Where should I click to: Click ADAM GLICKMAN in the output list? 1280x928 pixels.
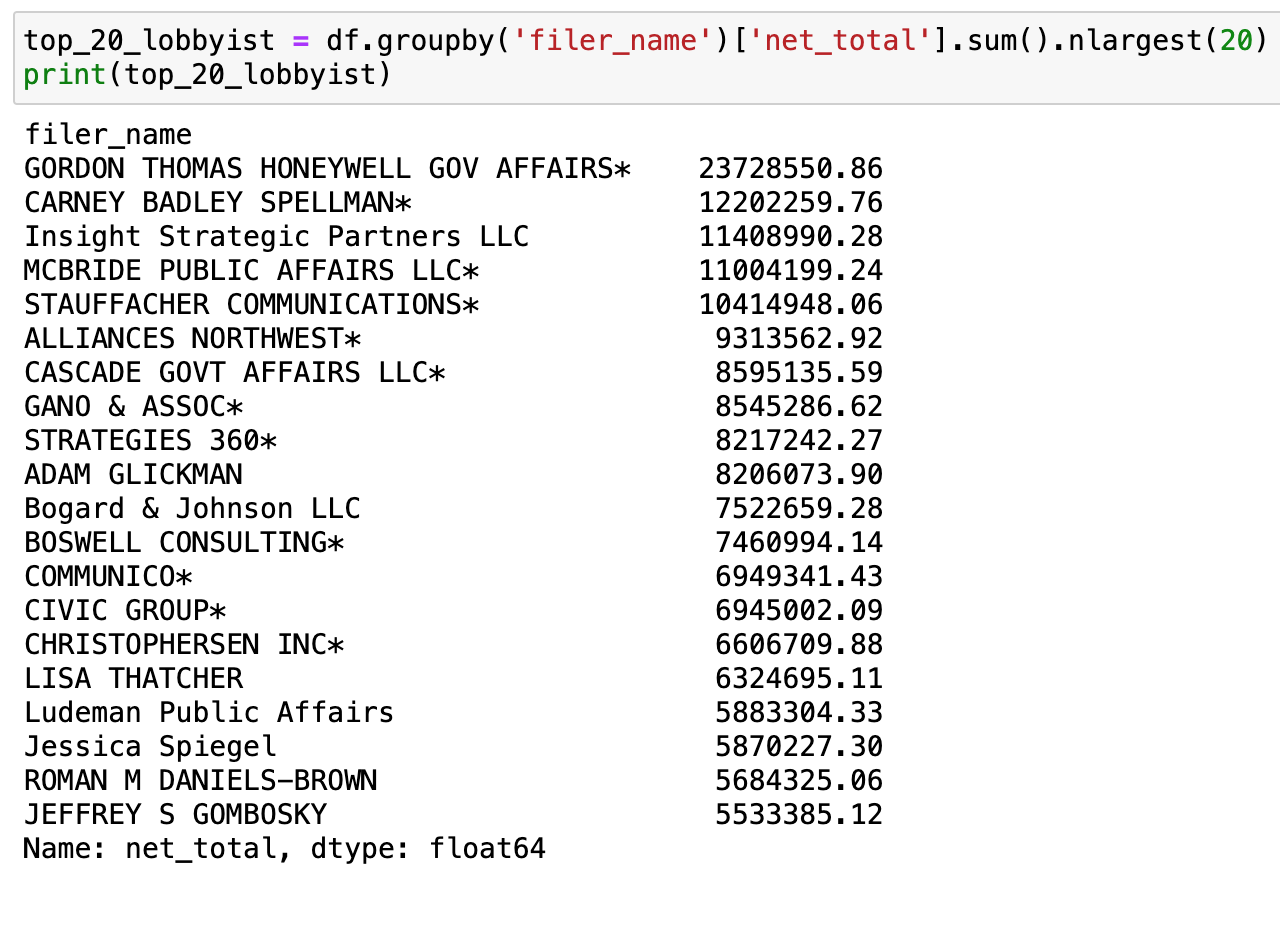click(133, 475)
